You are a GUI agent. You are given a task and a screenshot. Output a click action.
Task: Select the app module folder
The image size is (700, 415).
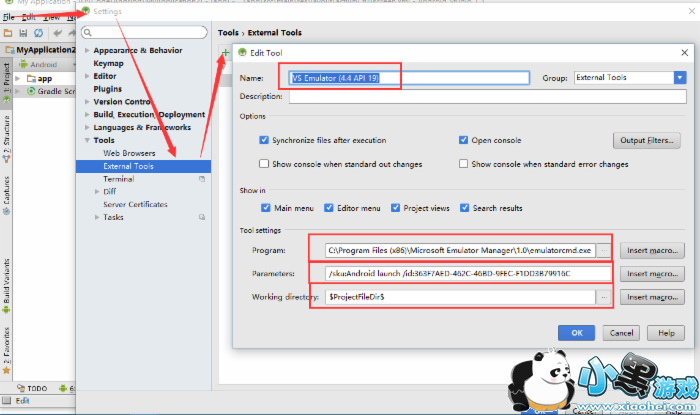point(40,79)
